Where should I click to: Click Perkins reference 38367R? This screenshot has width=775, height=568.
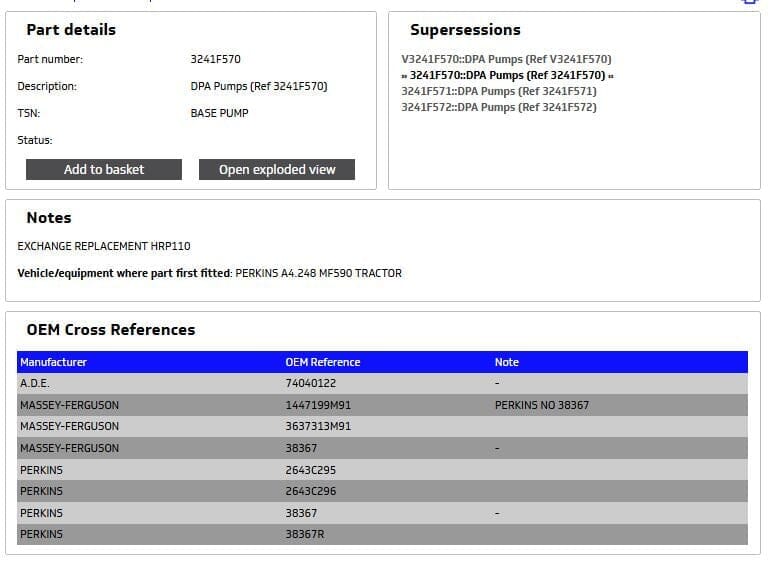tap(305, 534)
